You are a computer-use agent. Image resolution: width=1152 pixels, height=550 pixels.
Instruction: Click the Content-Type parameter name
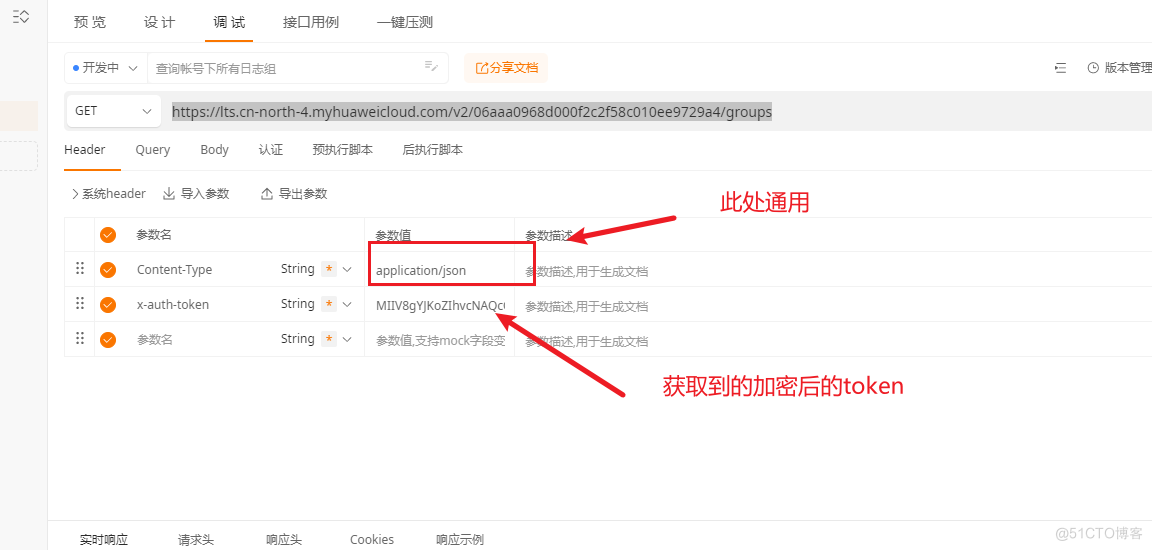click(x=174, y=270)
